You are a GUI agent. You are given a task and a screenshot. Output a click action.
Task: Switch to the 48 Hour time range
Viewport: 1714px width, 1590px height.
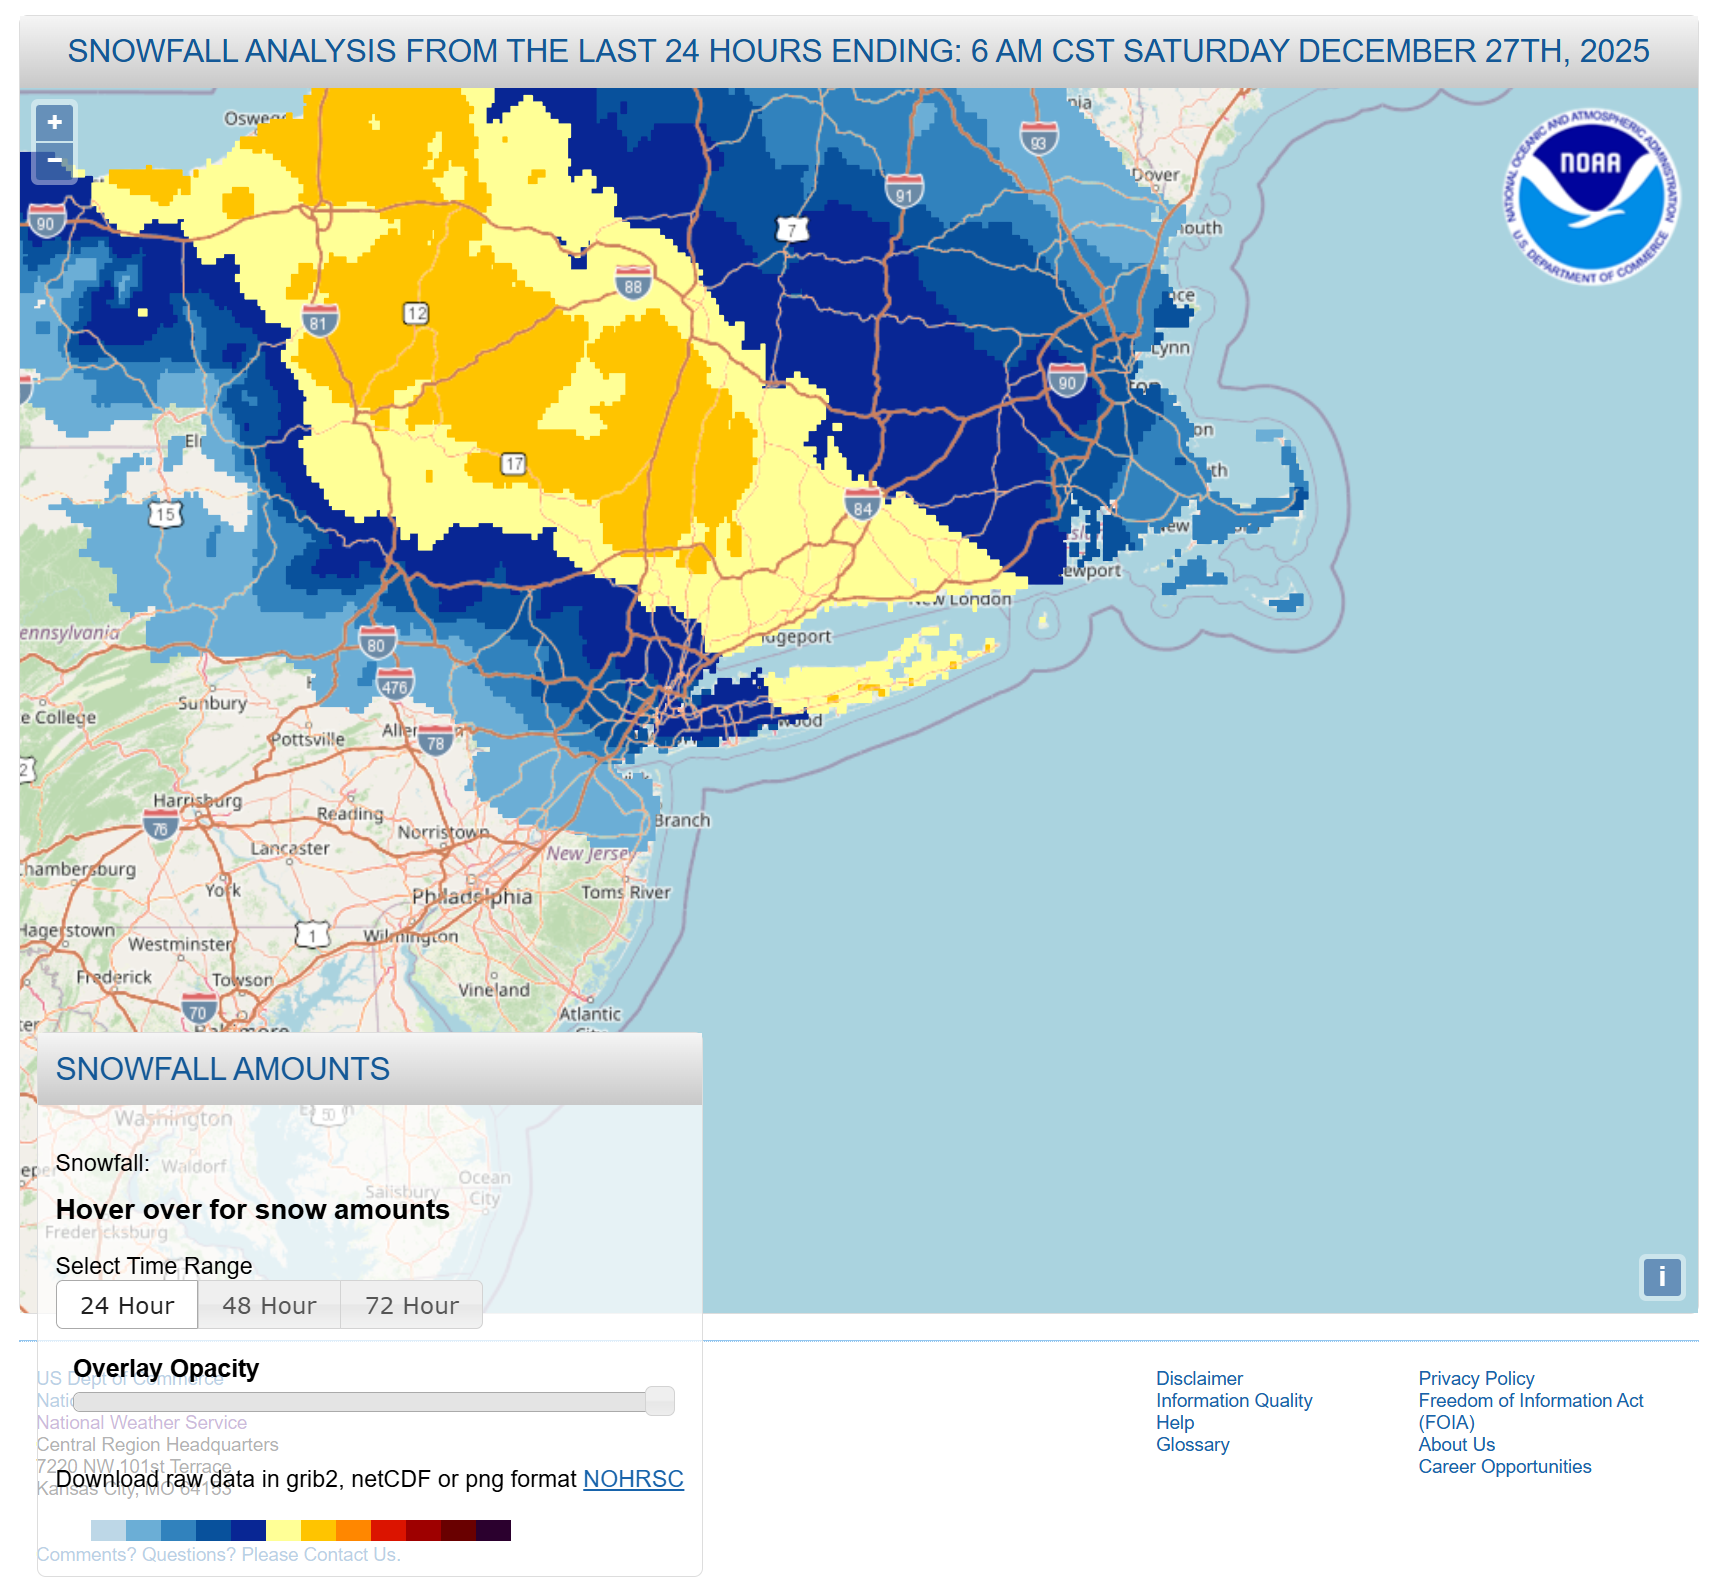pos(269,1306)
